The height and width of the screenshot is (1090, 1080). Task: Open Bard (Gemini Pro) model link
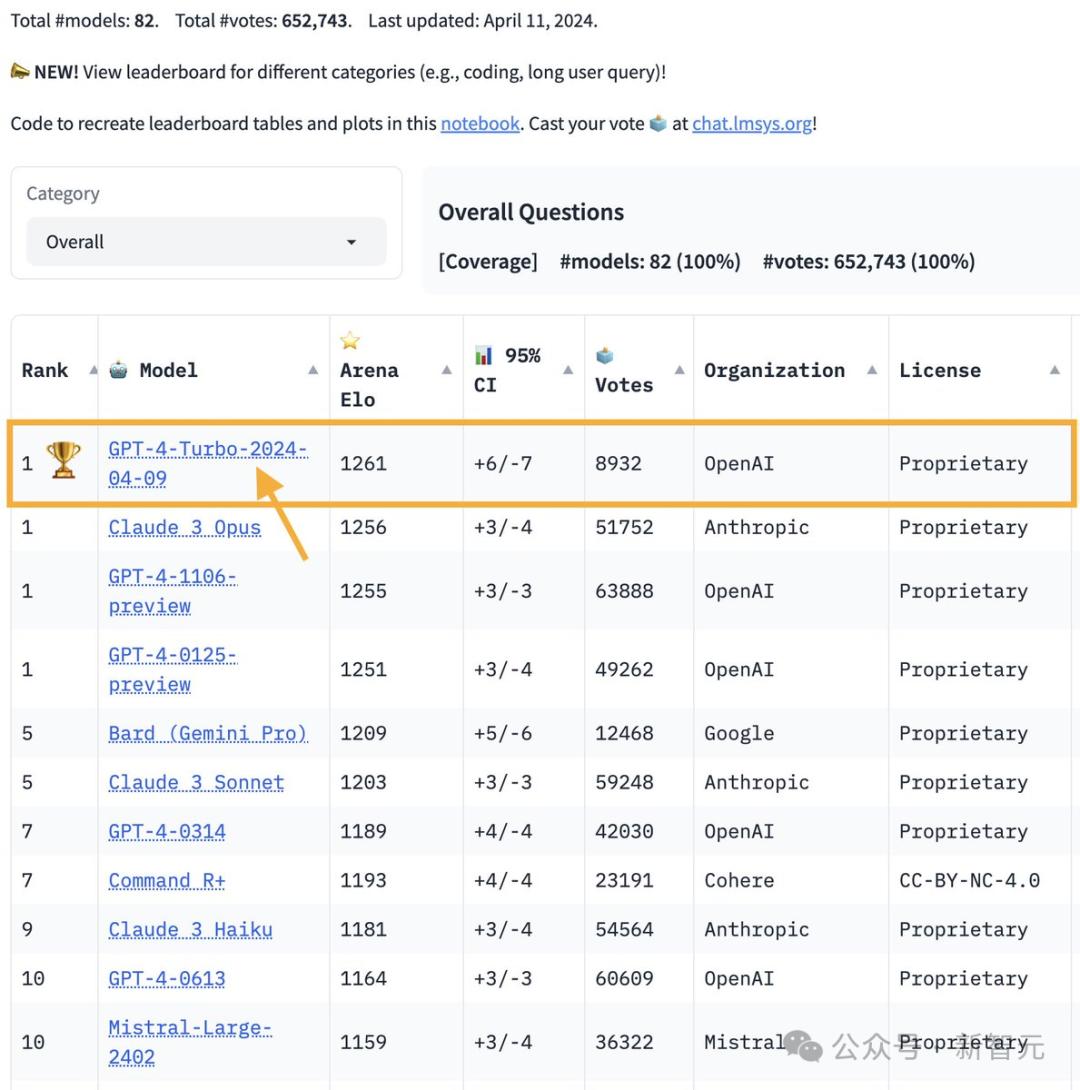tap(207, 733)
